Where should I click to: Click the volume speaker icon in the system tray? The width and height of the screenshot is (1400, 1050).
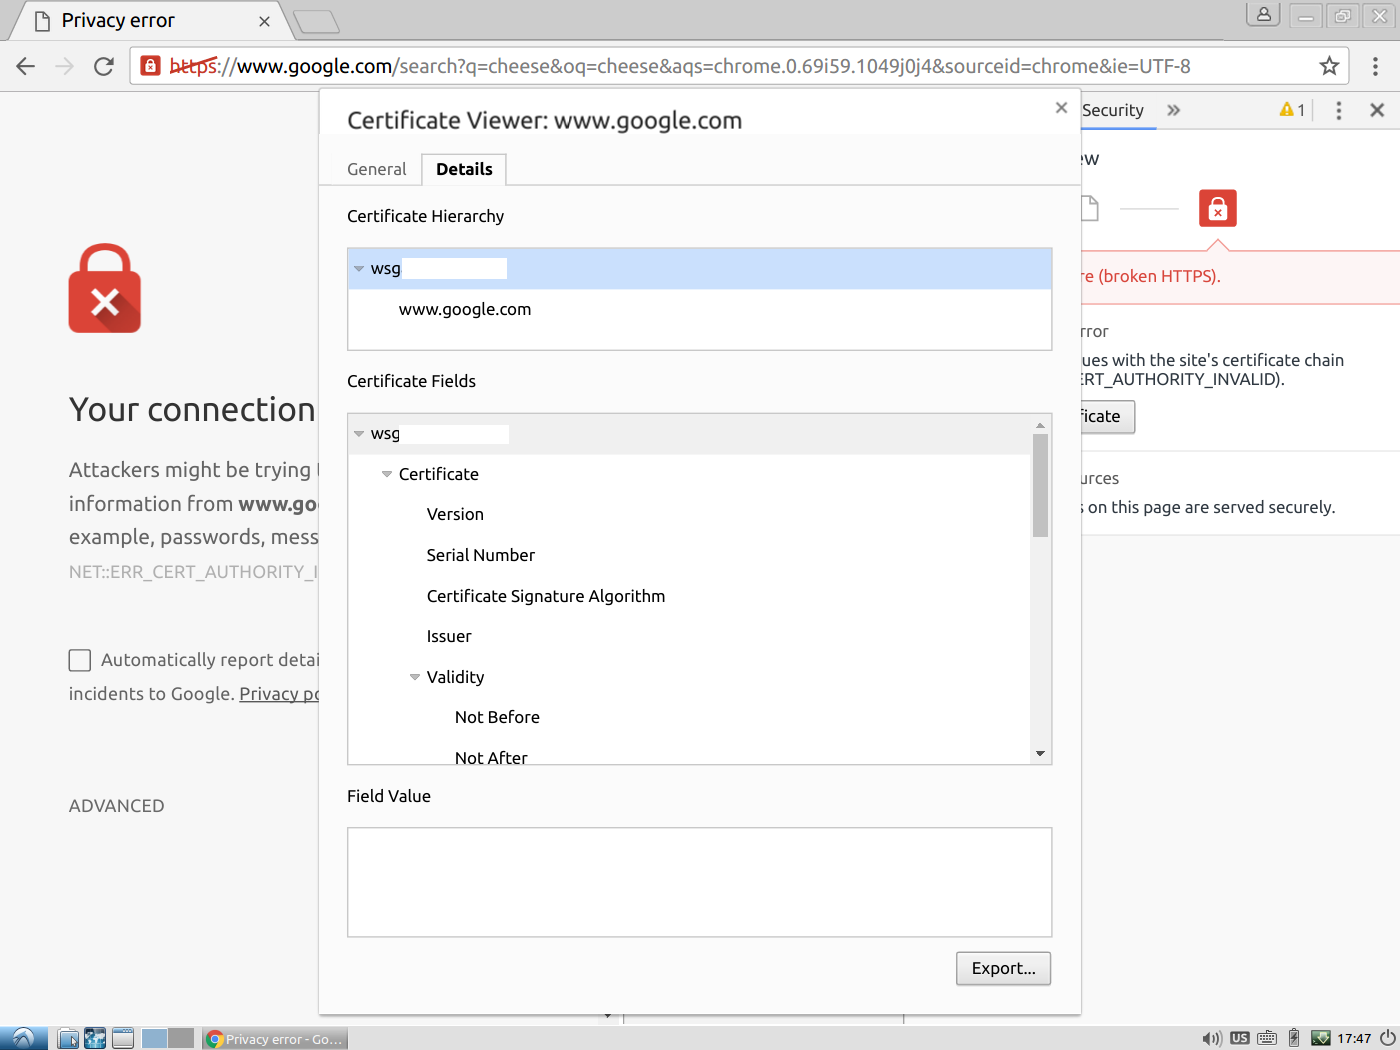1212,1038
